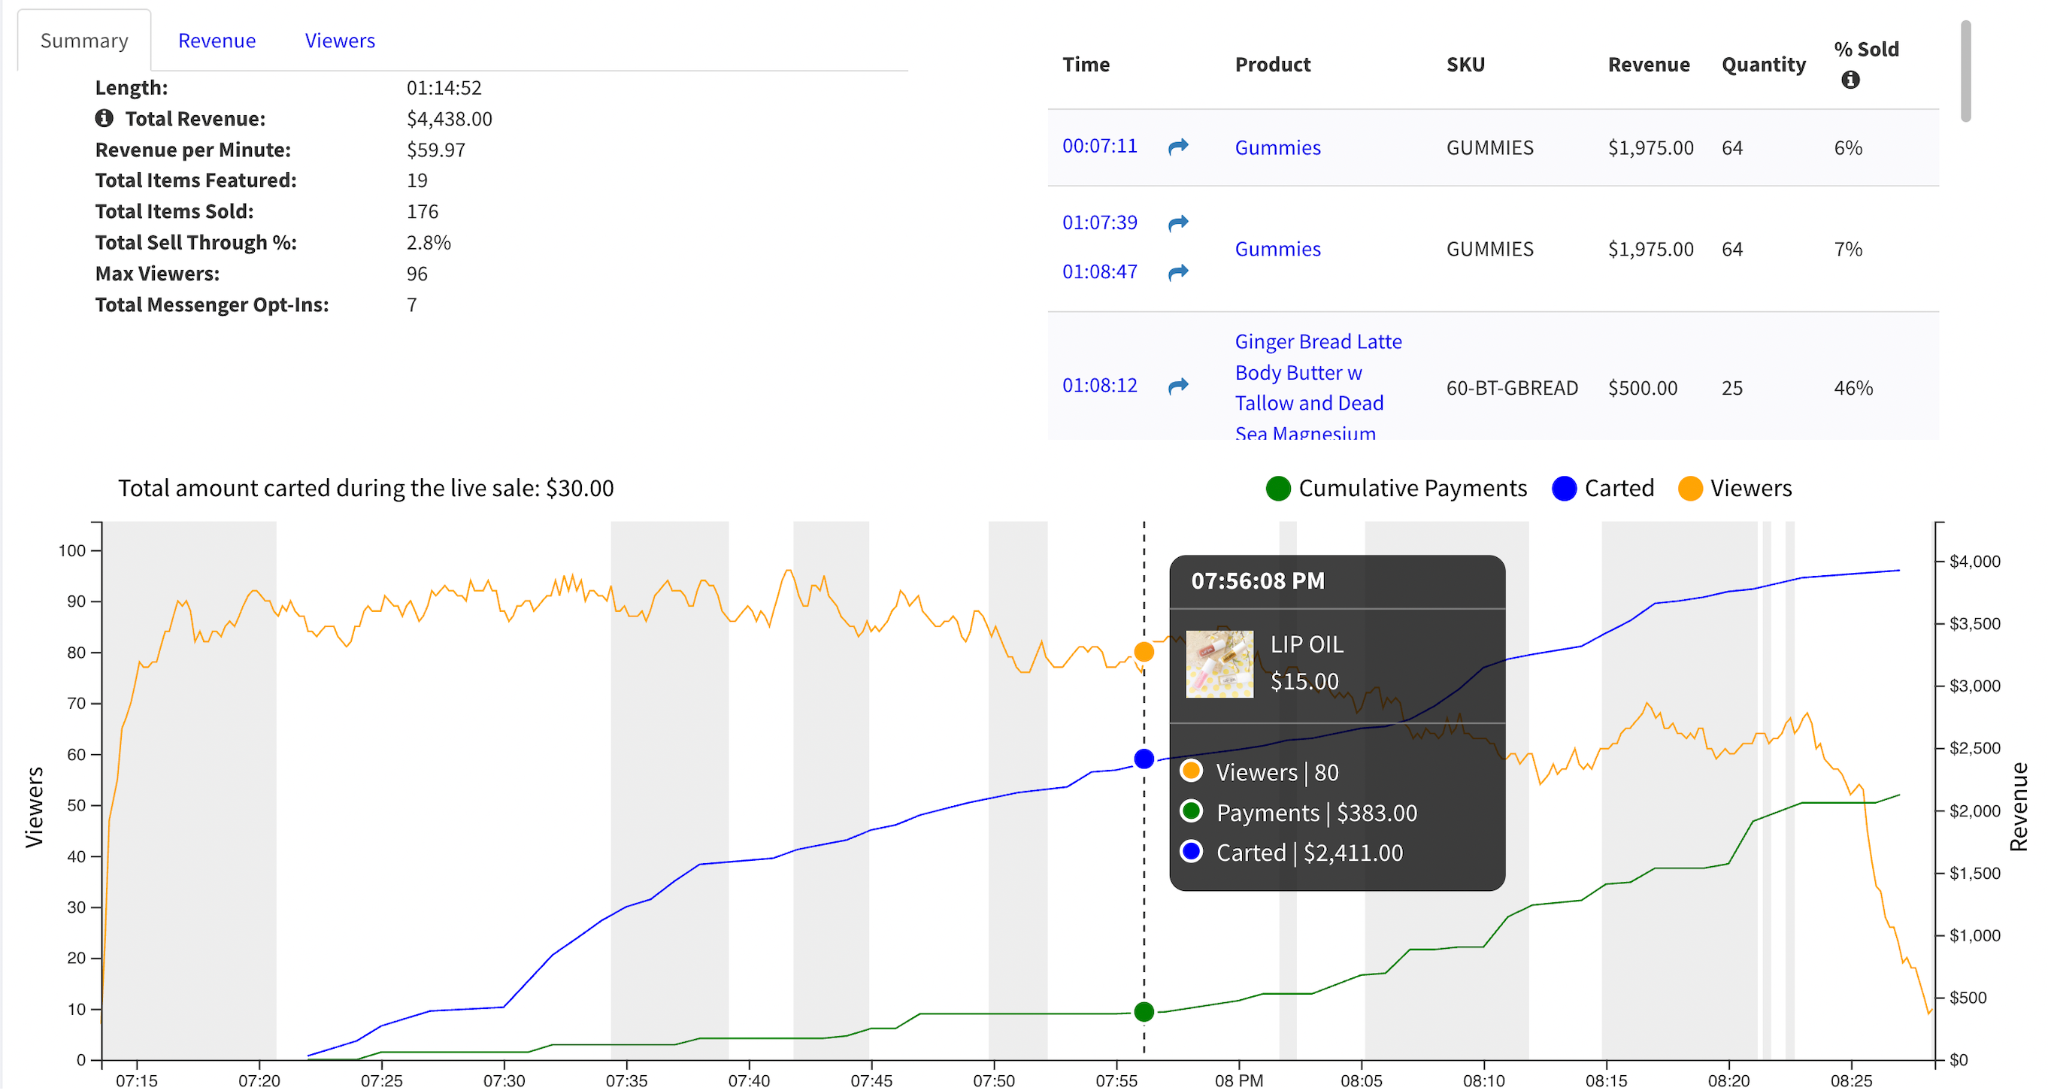2048x1089 pixels.
Task: Click info icon under % Sold header
Action: point(1850,80)
